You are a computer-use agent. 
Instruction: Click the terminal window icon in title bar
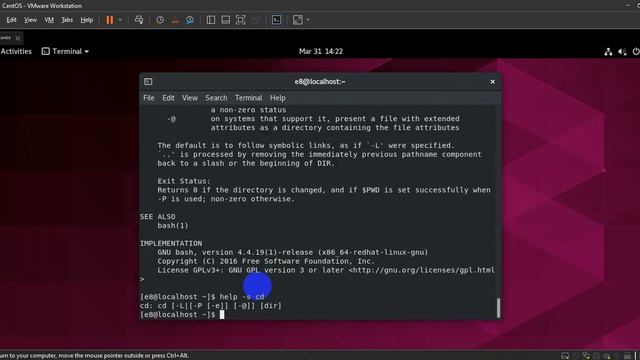[x=148, y=82]
